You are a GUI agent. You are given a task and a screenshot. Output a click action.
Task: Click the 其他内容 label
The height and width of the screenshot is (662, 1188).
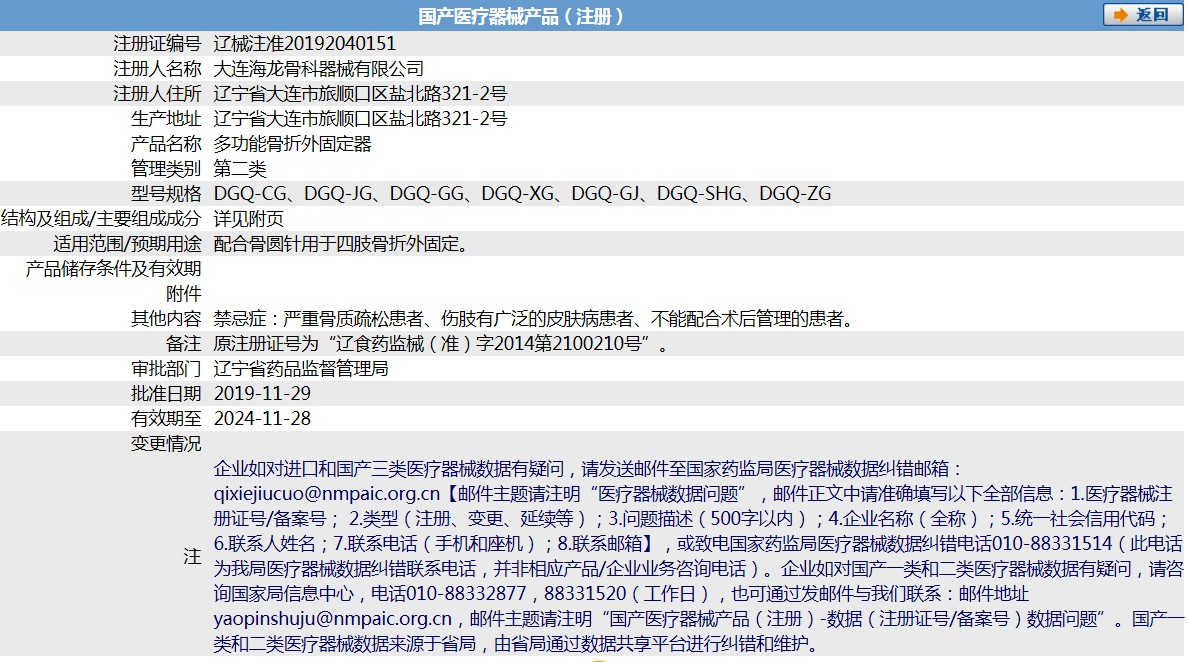click(x=166, y=319)
